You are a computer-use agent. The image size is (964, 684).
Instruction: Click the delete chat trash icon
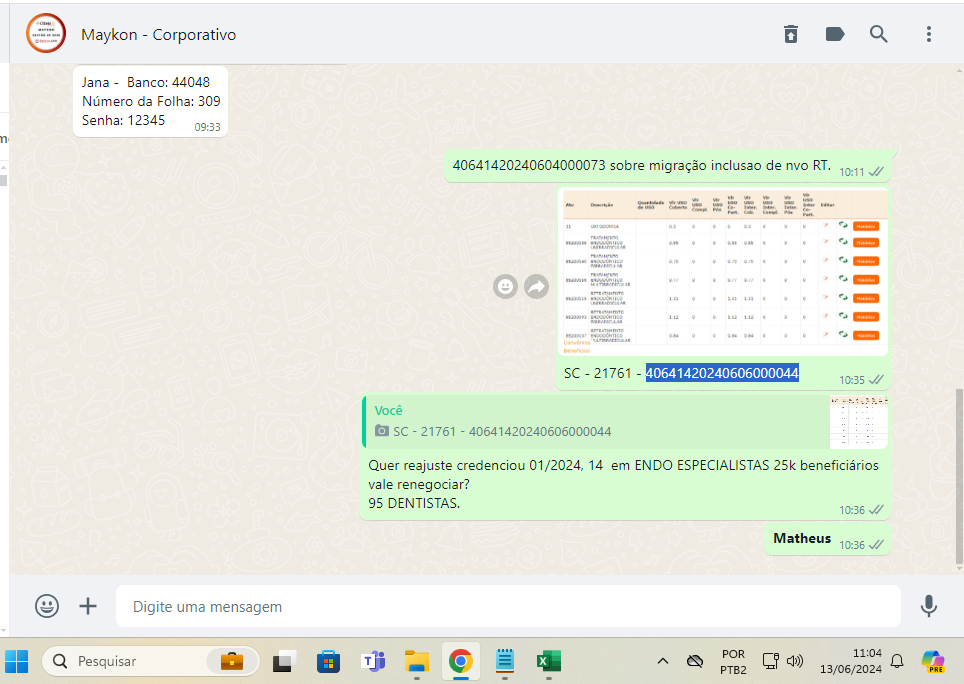click(x=791, y=34)
